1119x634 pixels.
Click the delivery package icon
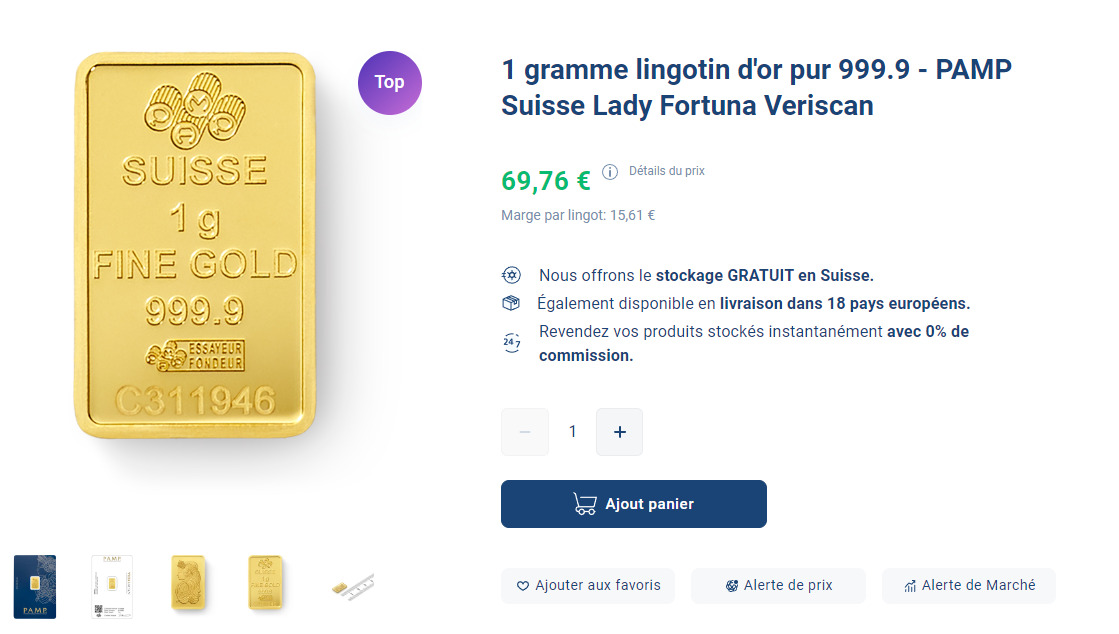pyautogui.click(x=511, y=302)
